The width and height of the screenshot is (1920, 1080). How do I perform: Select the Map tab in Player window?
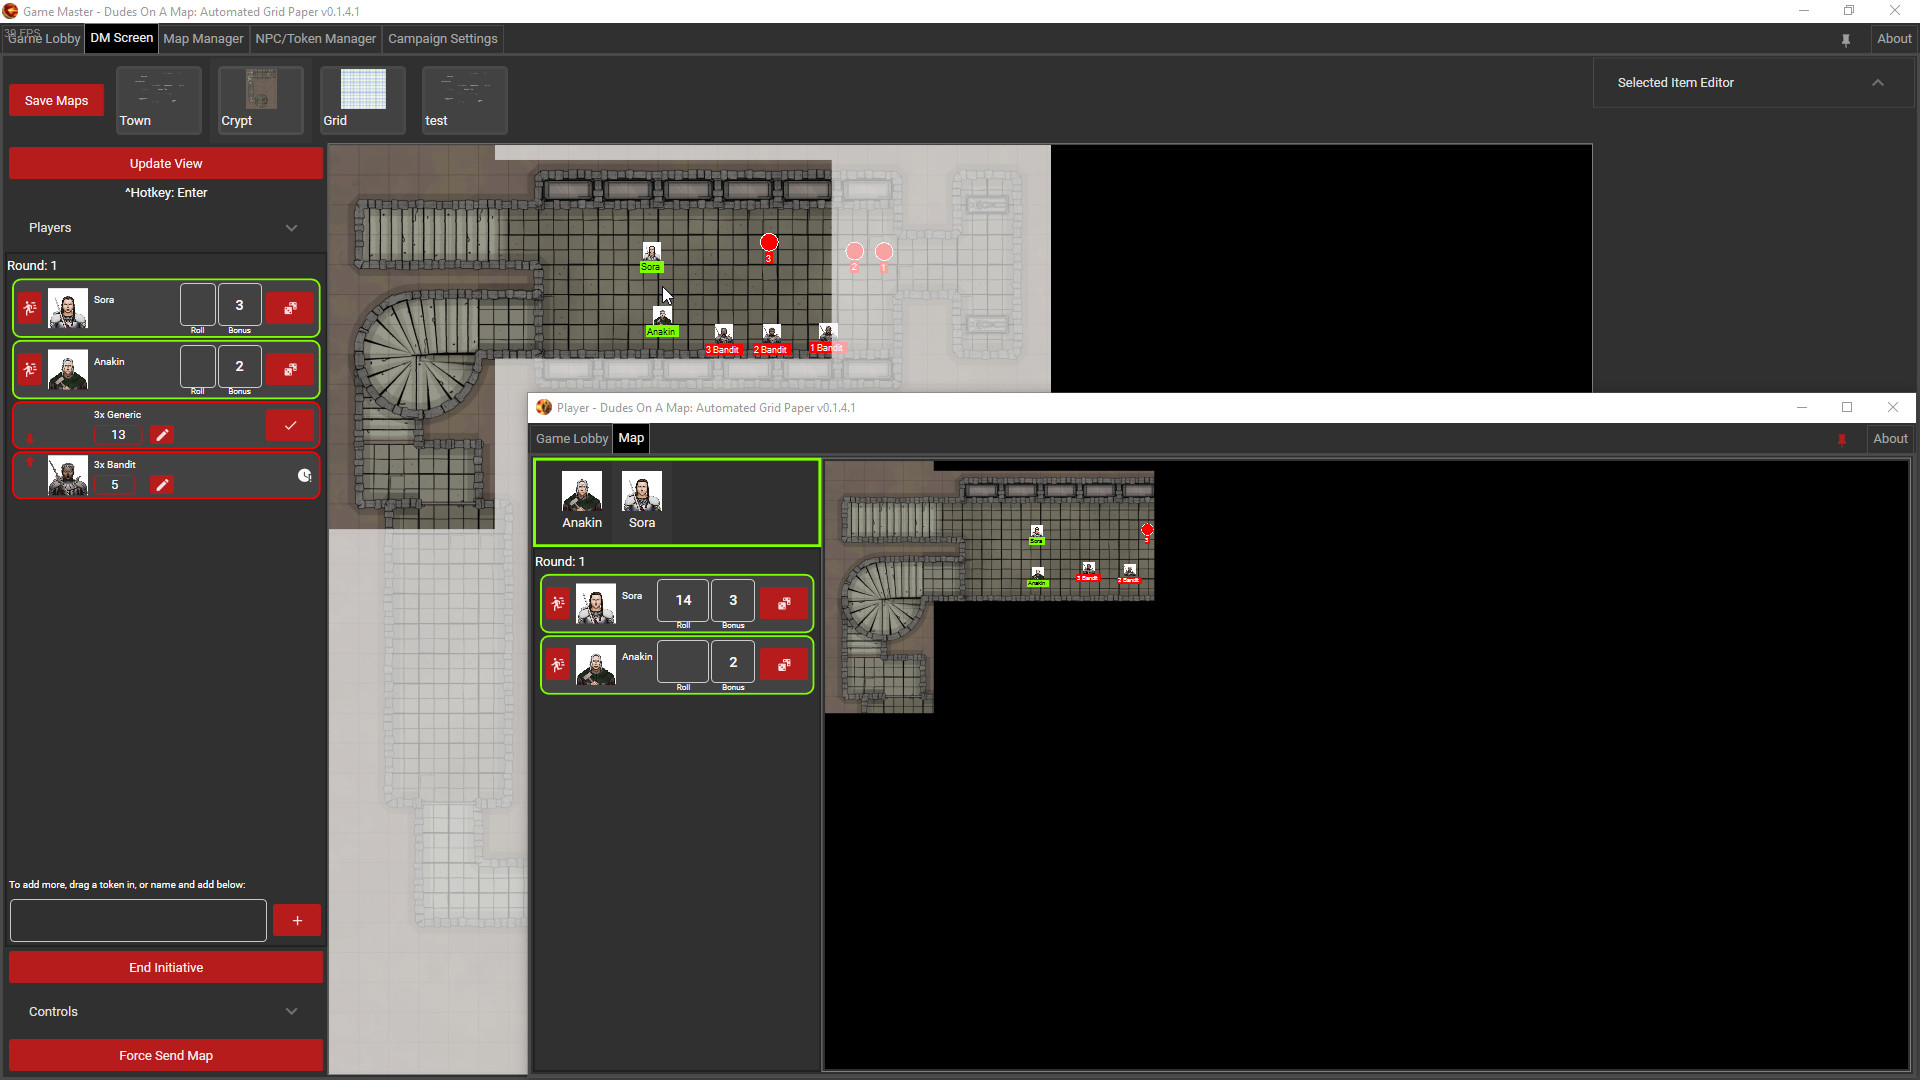pos(630,436)
